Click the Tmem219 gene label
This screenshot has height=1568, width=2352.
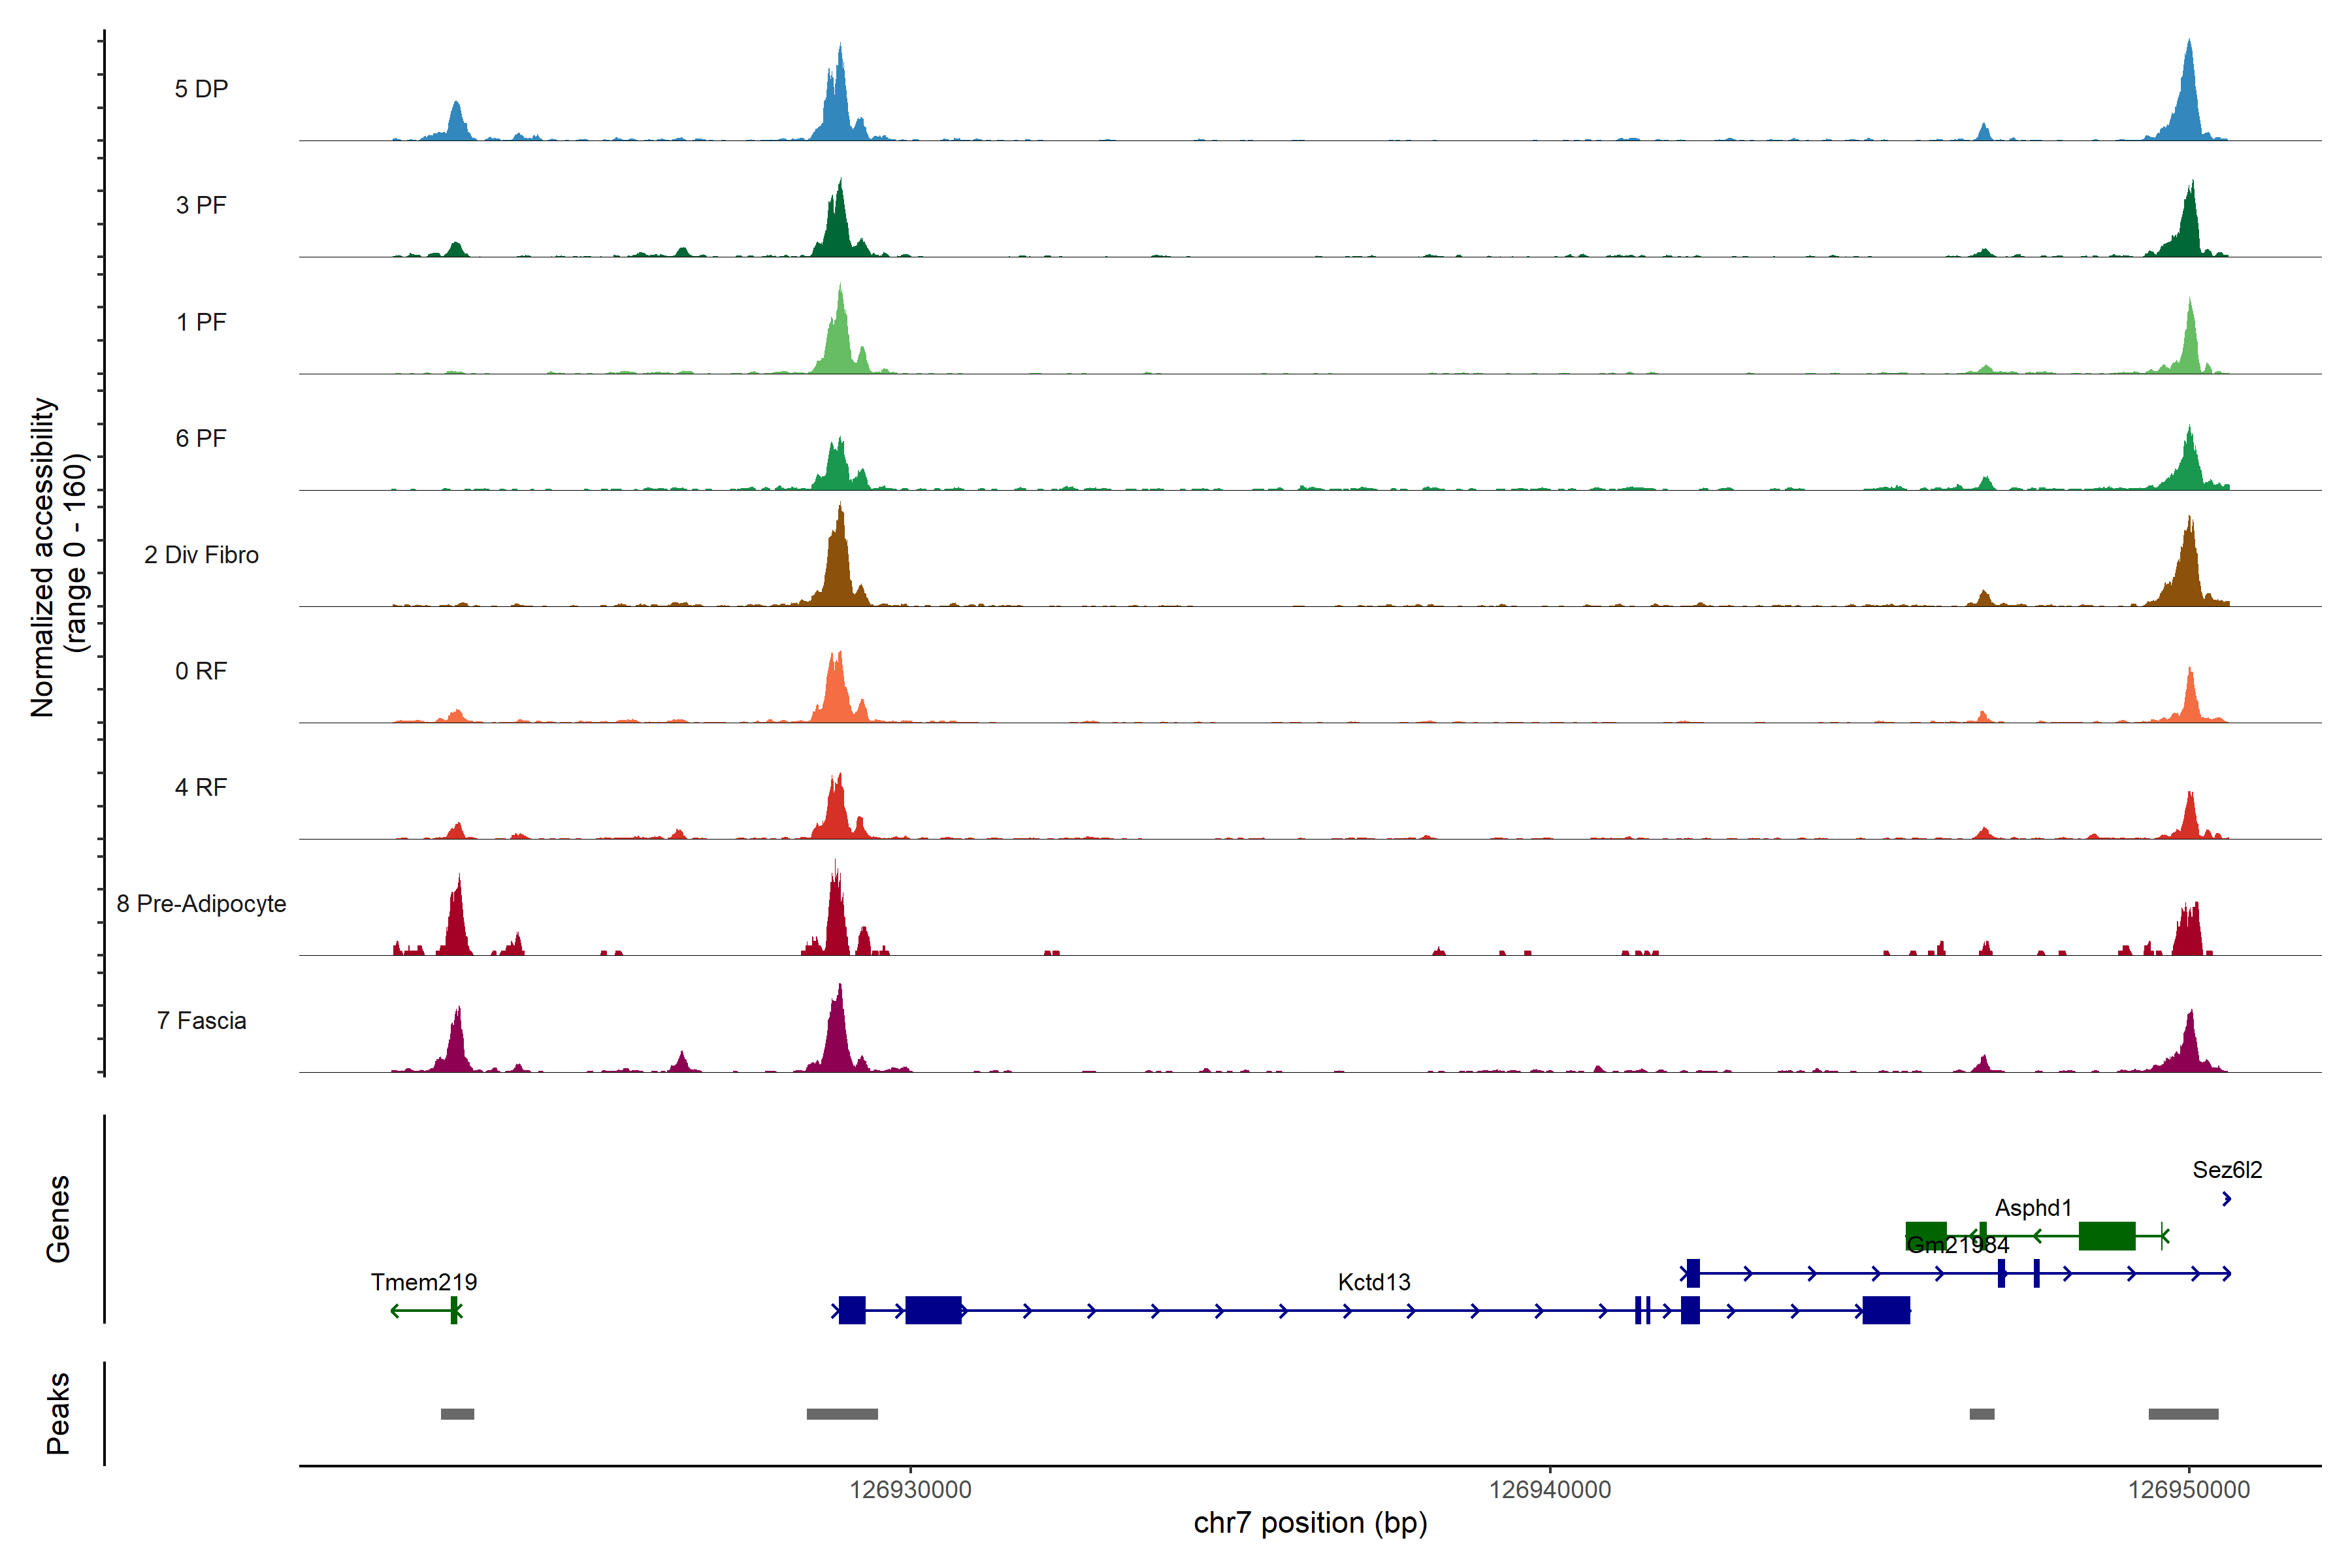point(423,1282)
